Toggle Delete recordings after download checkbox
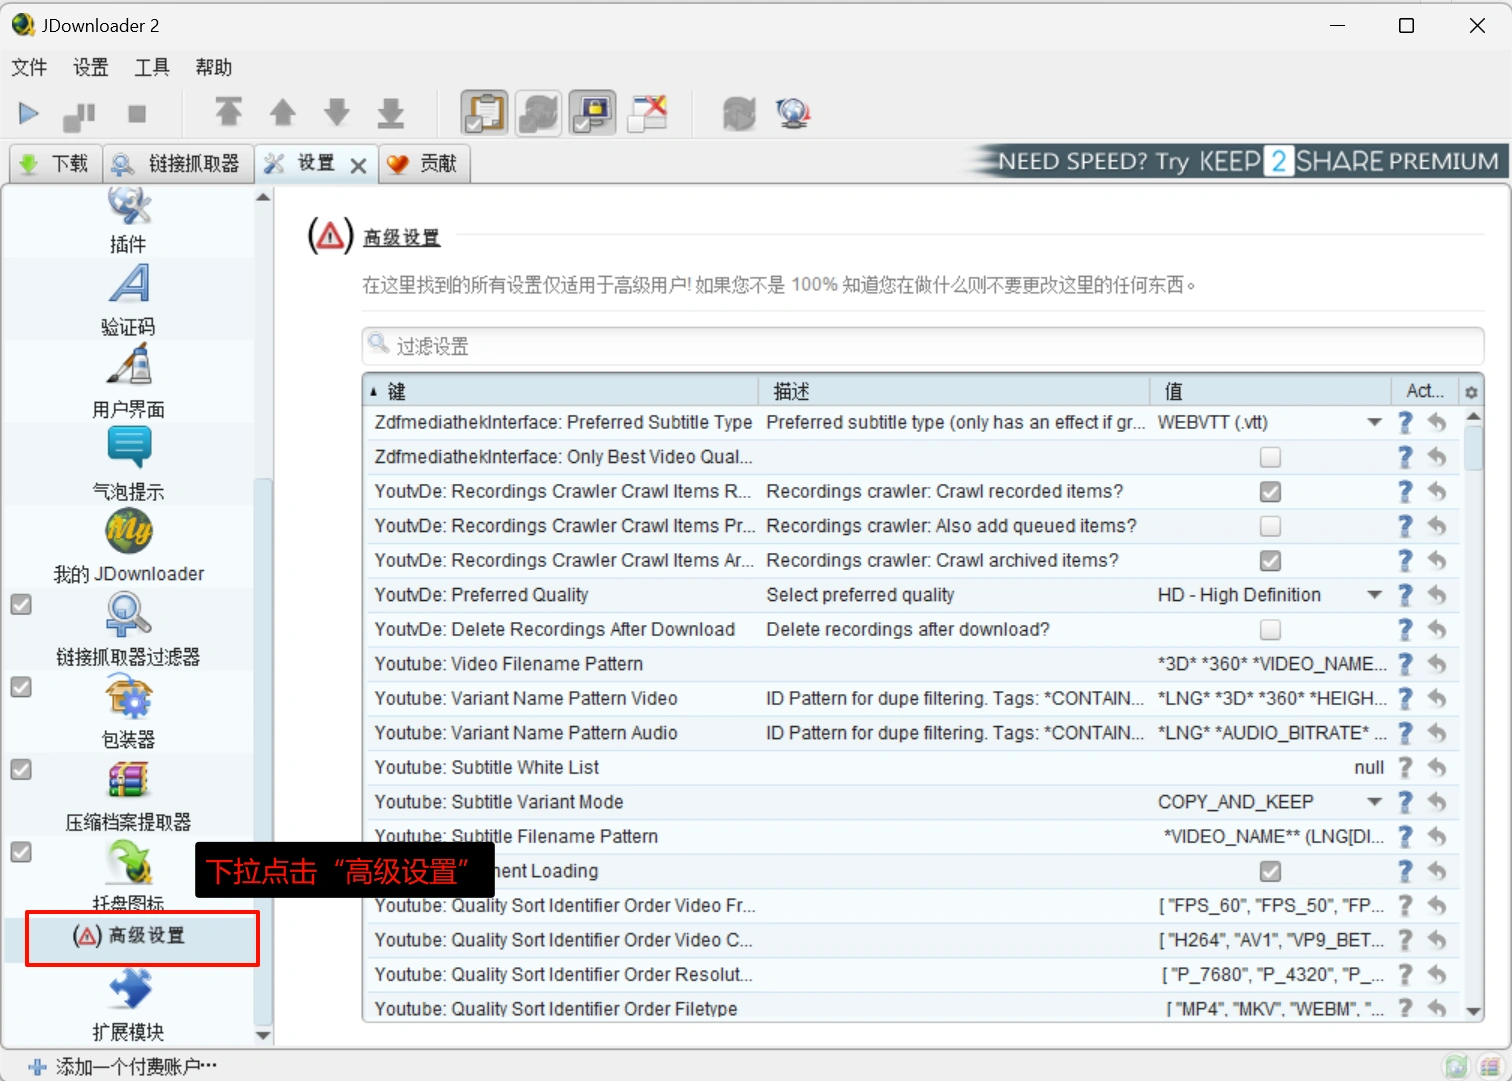This screenshot has height=1081, width=1512. (1270, 630)
